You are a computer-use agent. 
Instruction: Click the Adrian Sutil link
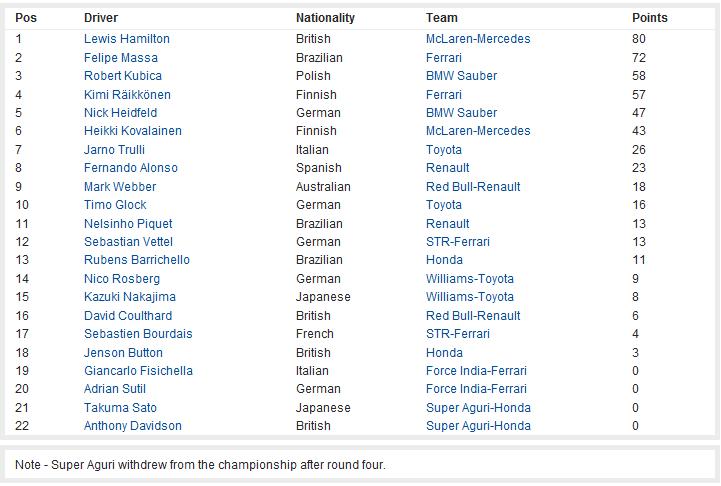[114, 389]
